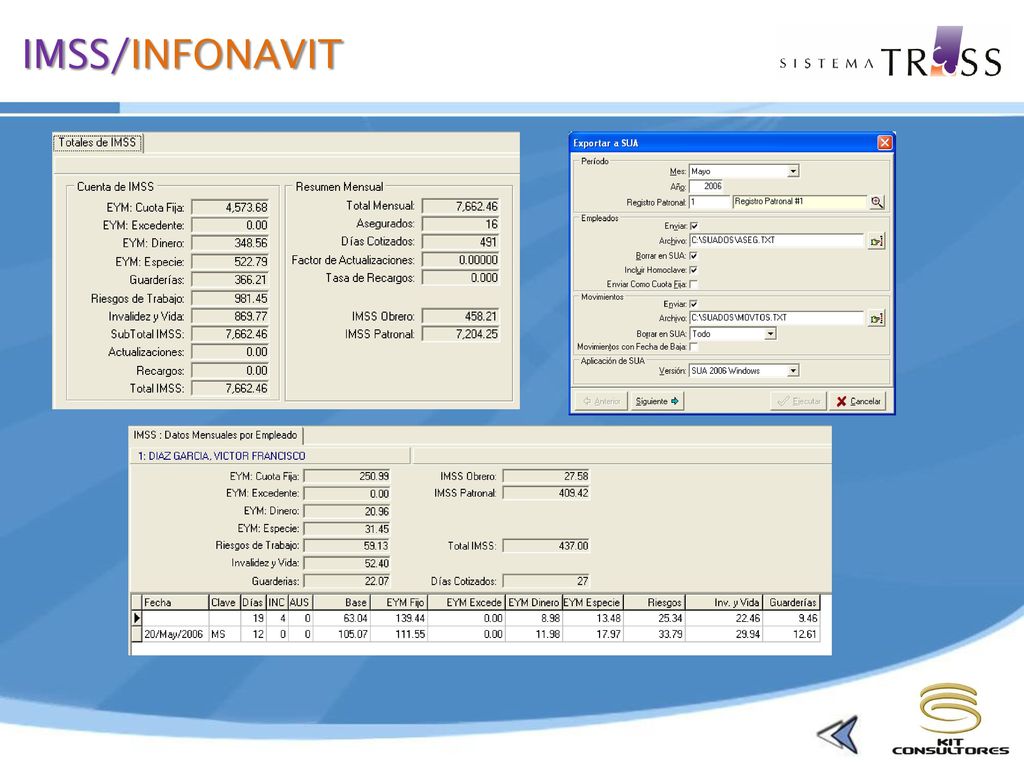Click Riesgos de Trabajo field 981.45
Viewport: 1024px width, 768px height.
pyautogui.click(x=230, y=298)
